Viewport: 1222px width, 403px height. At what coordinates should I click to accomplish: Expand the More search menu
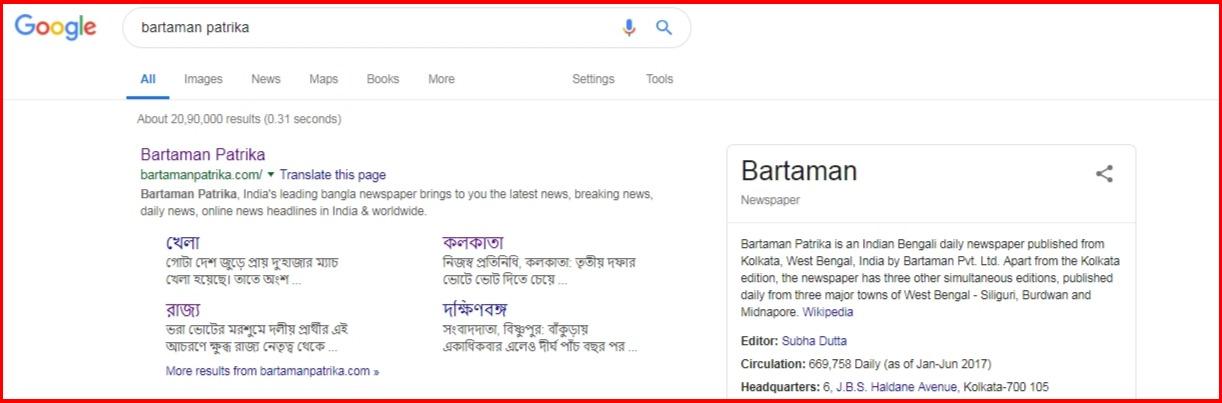(441, 79)
